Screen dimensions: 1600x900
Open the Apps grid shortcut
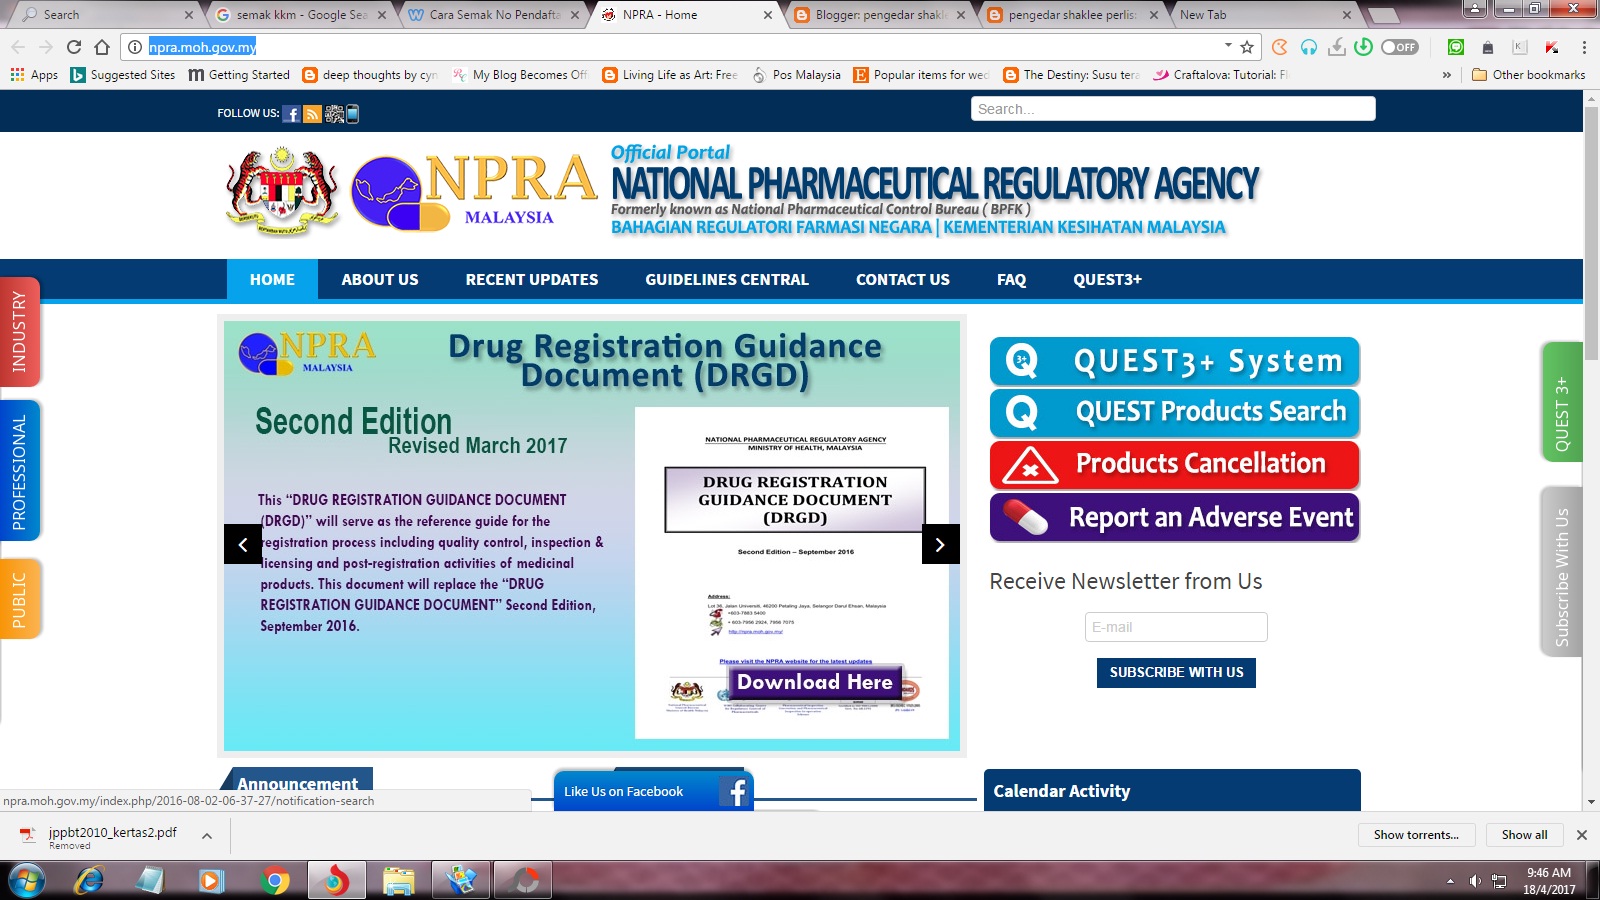[34, 75]
